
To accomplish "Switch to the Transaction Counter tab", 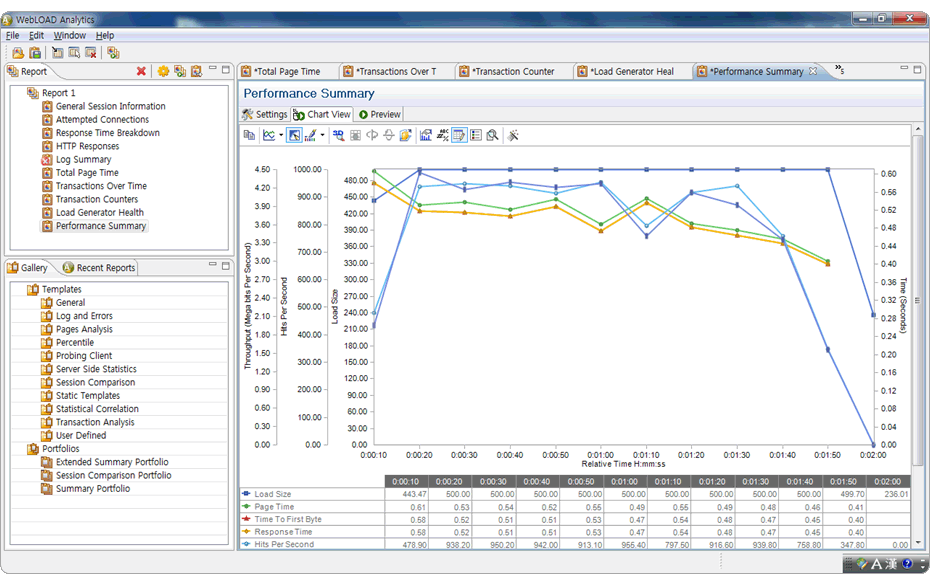I will (513, 71).
